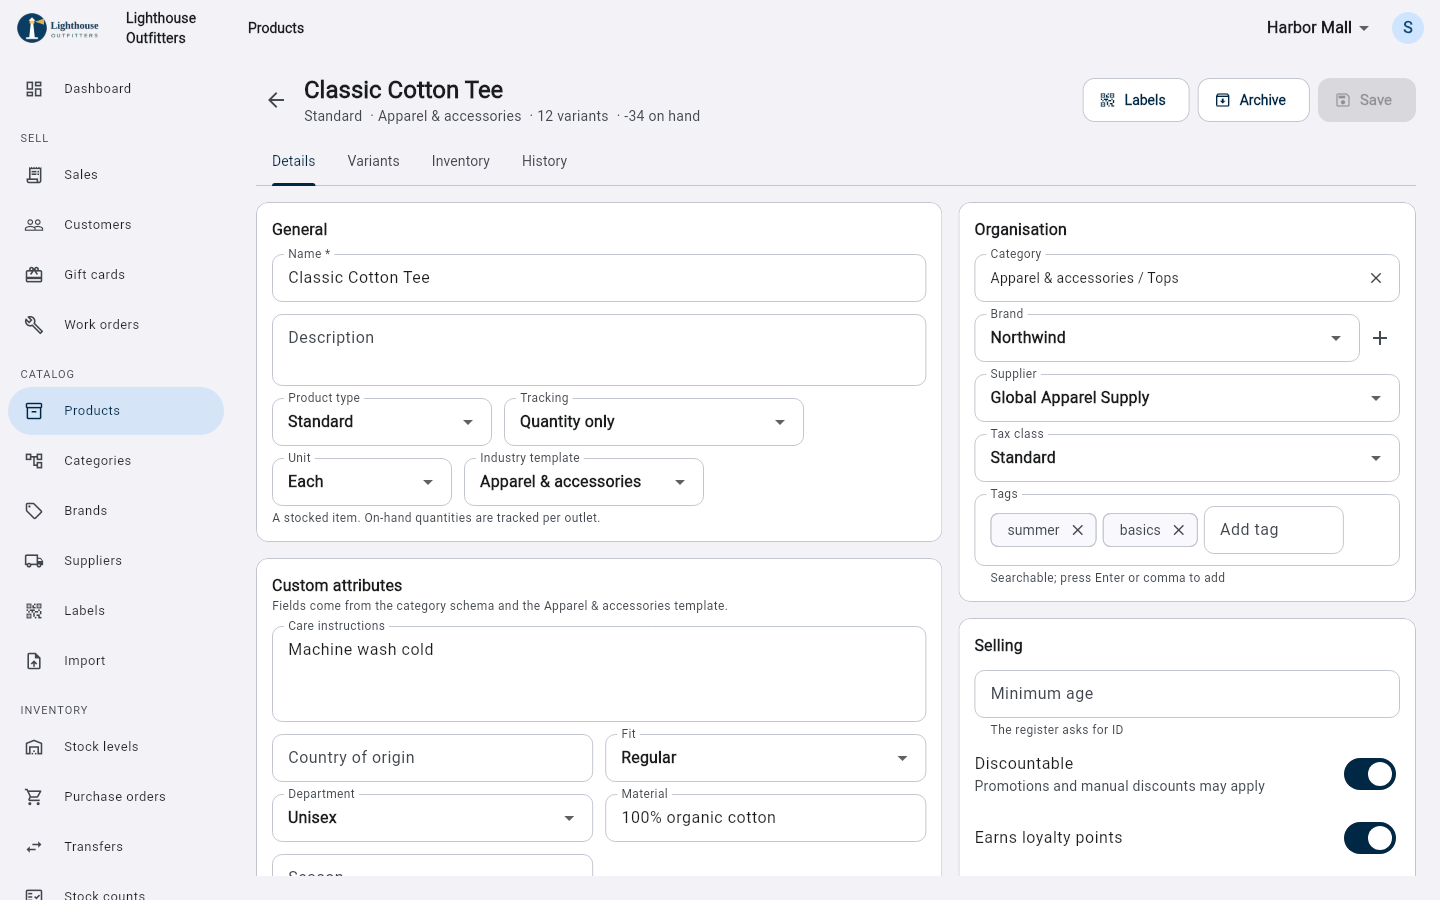Toggle the Discountable switch
The width and height of the screenshot is (1440, 900).
point(1370,774)
